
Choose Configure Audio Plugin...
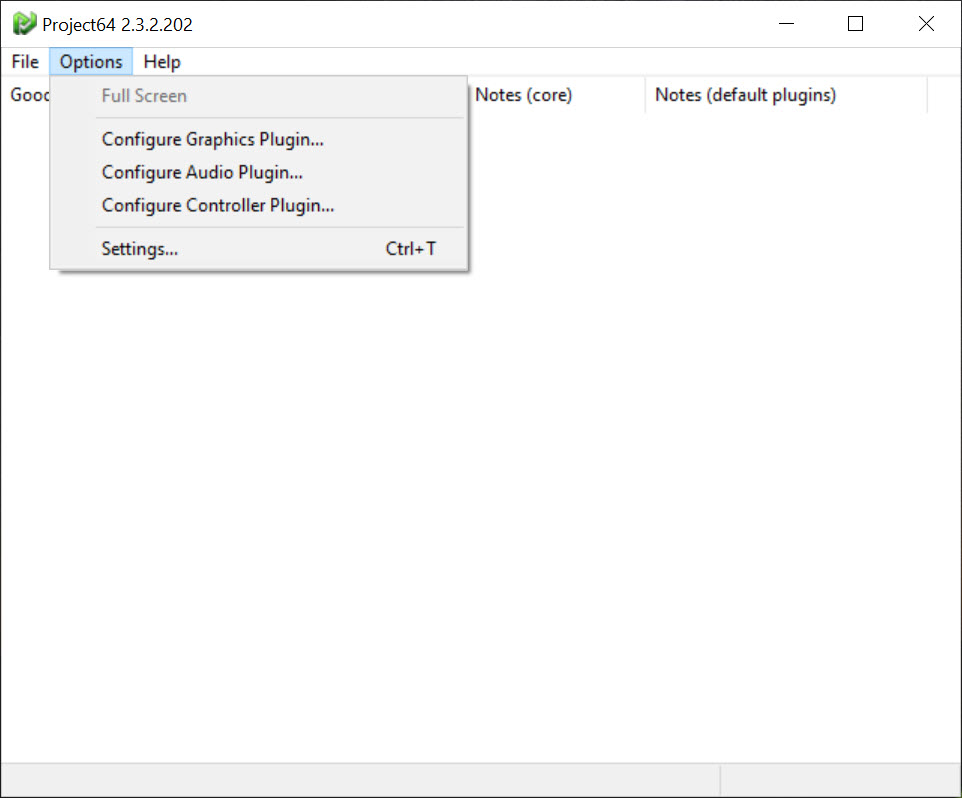point(258,172)
